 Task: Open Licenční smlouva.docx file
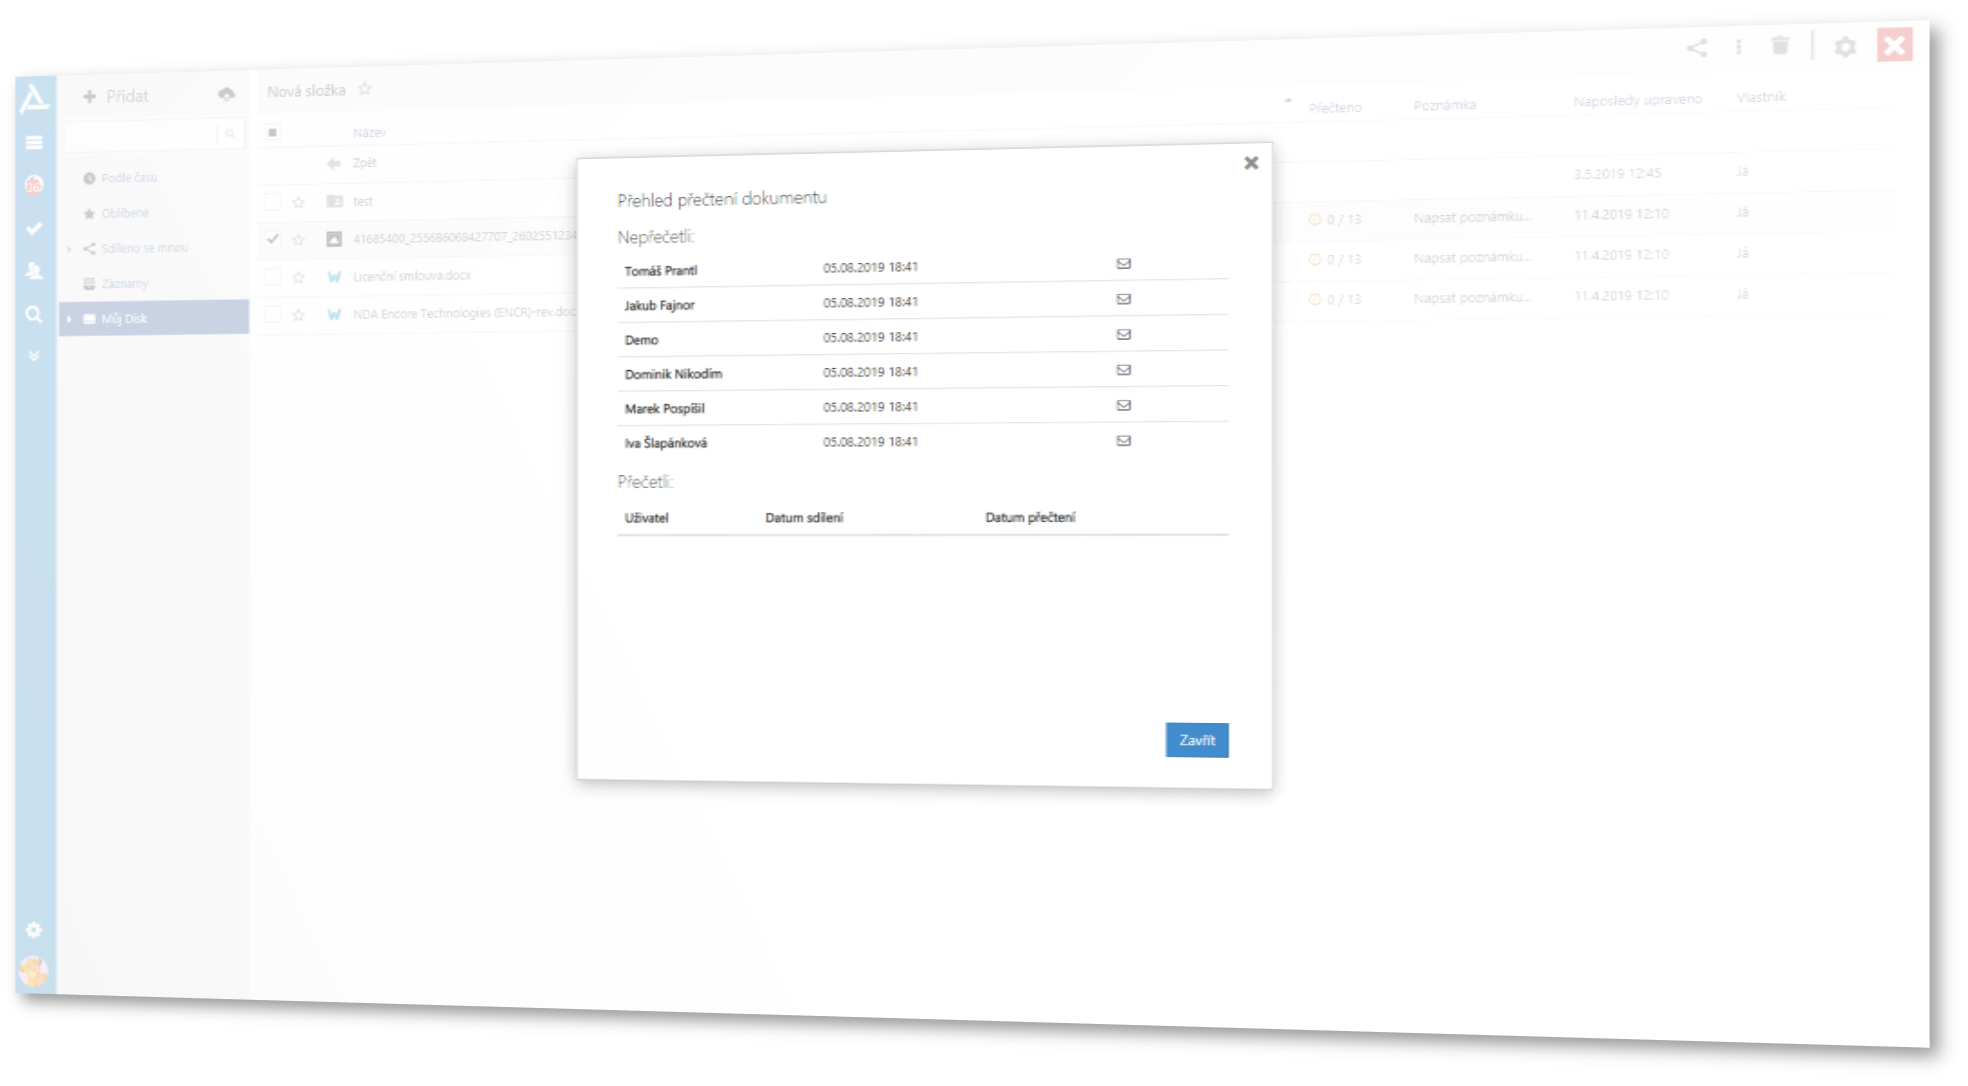pyautogui.click(x=412, y=276)
